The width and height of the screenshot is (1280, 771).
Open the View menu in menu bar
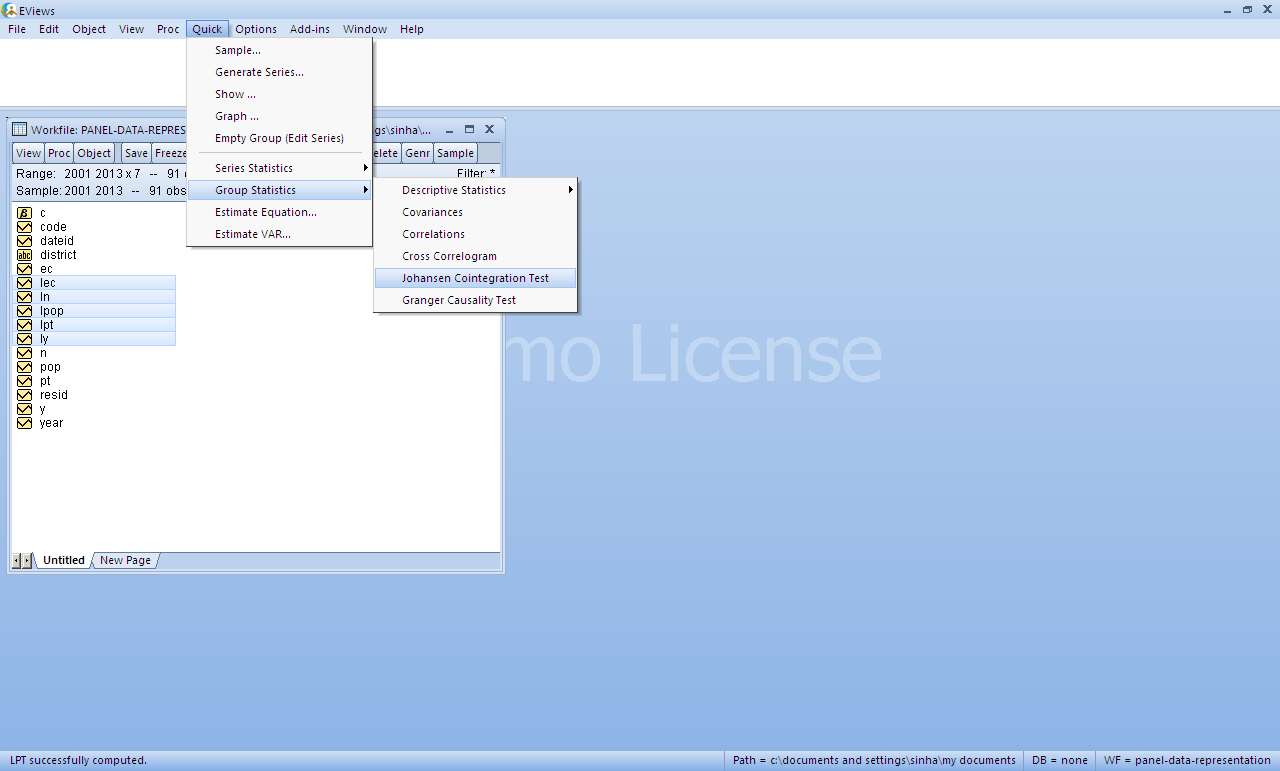[132, 29]
